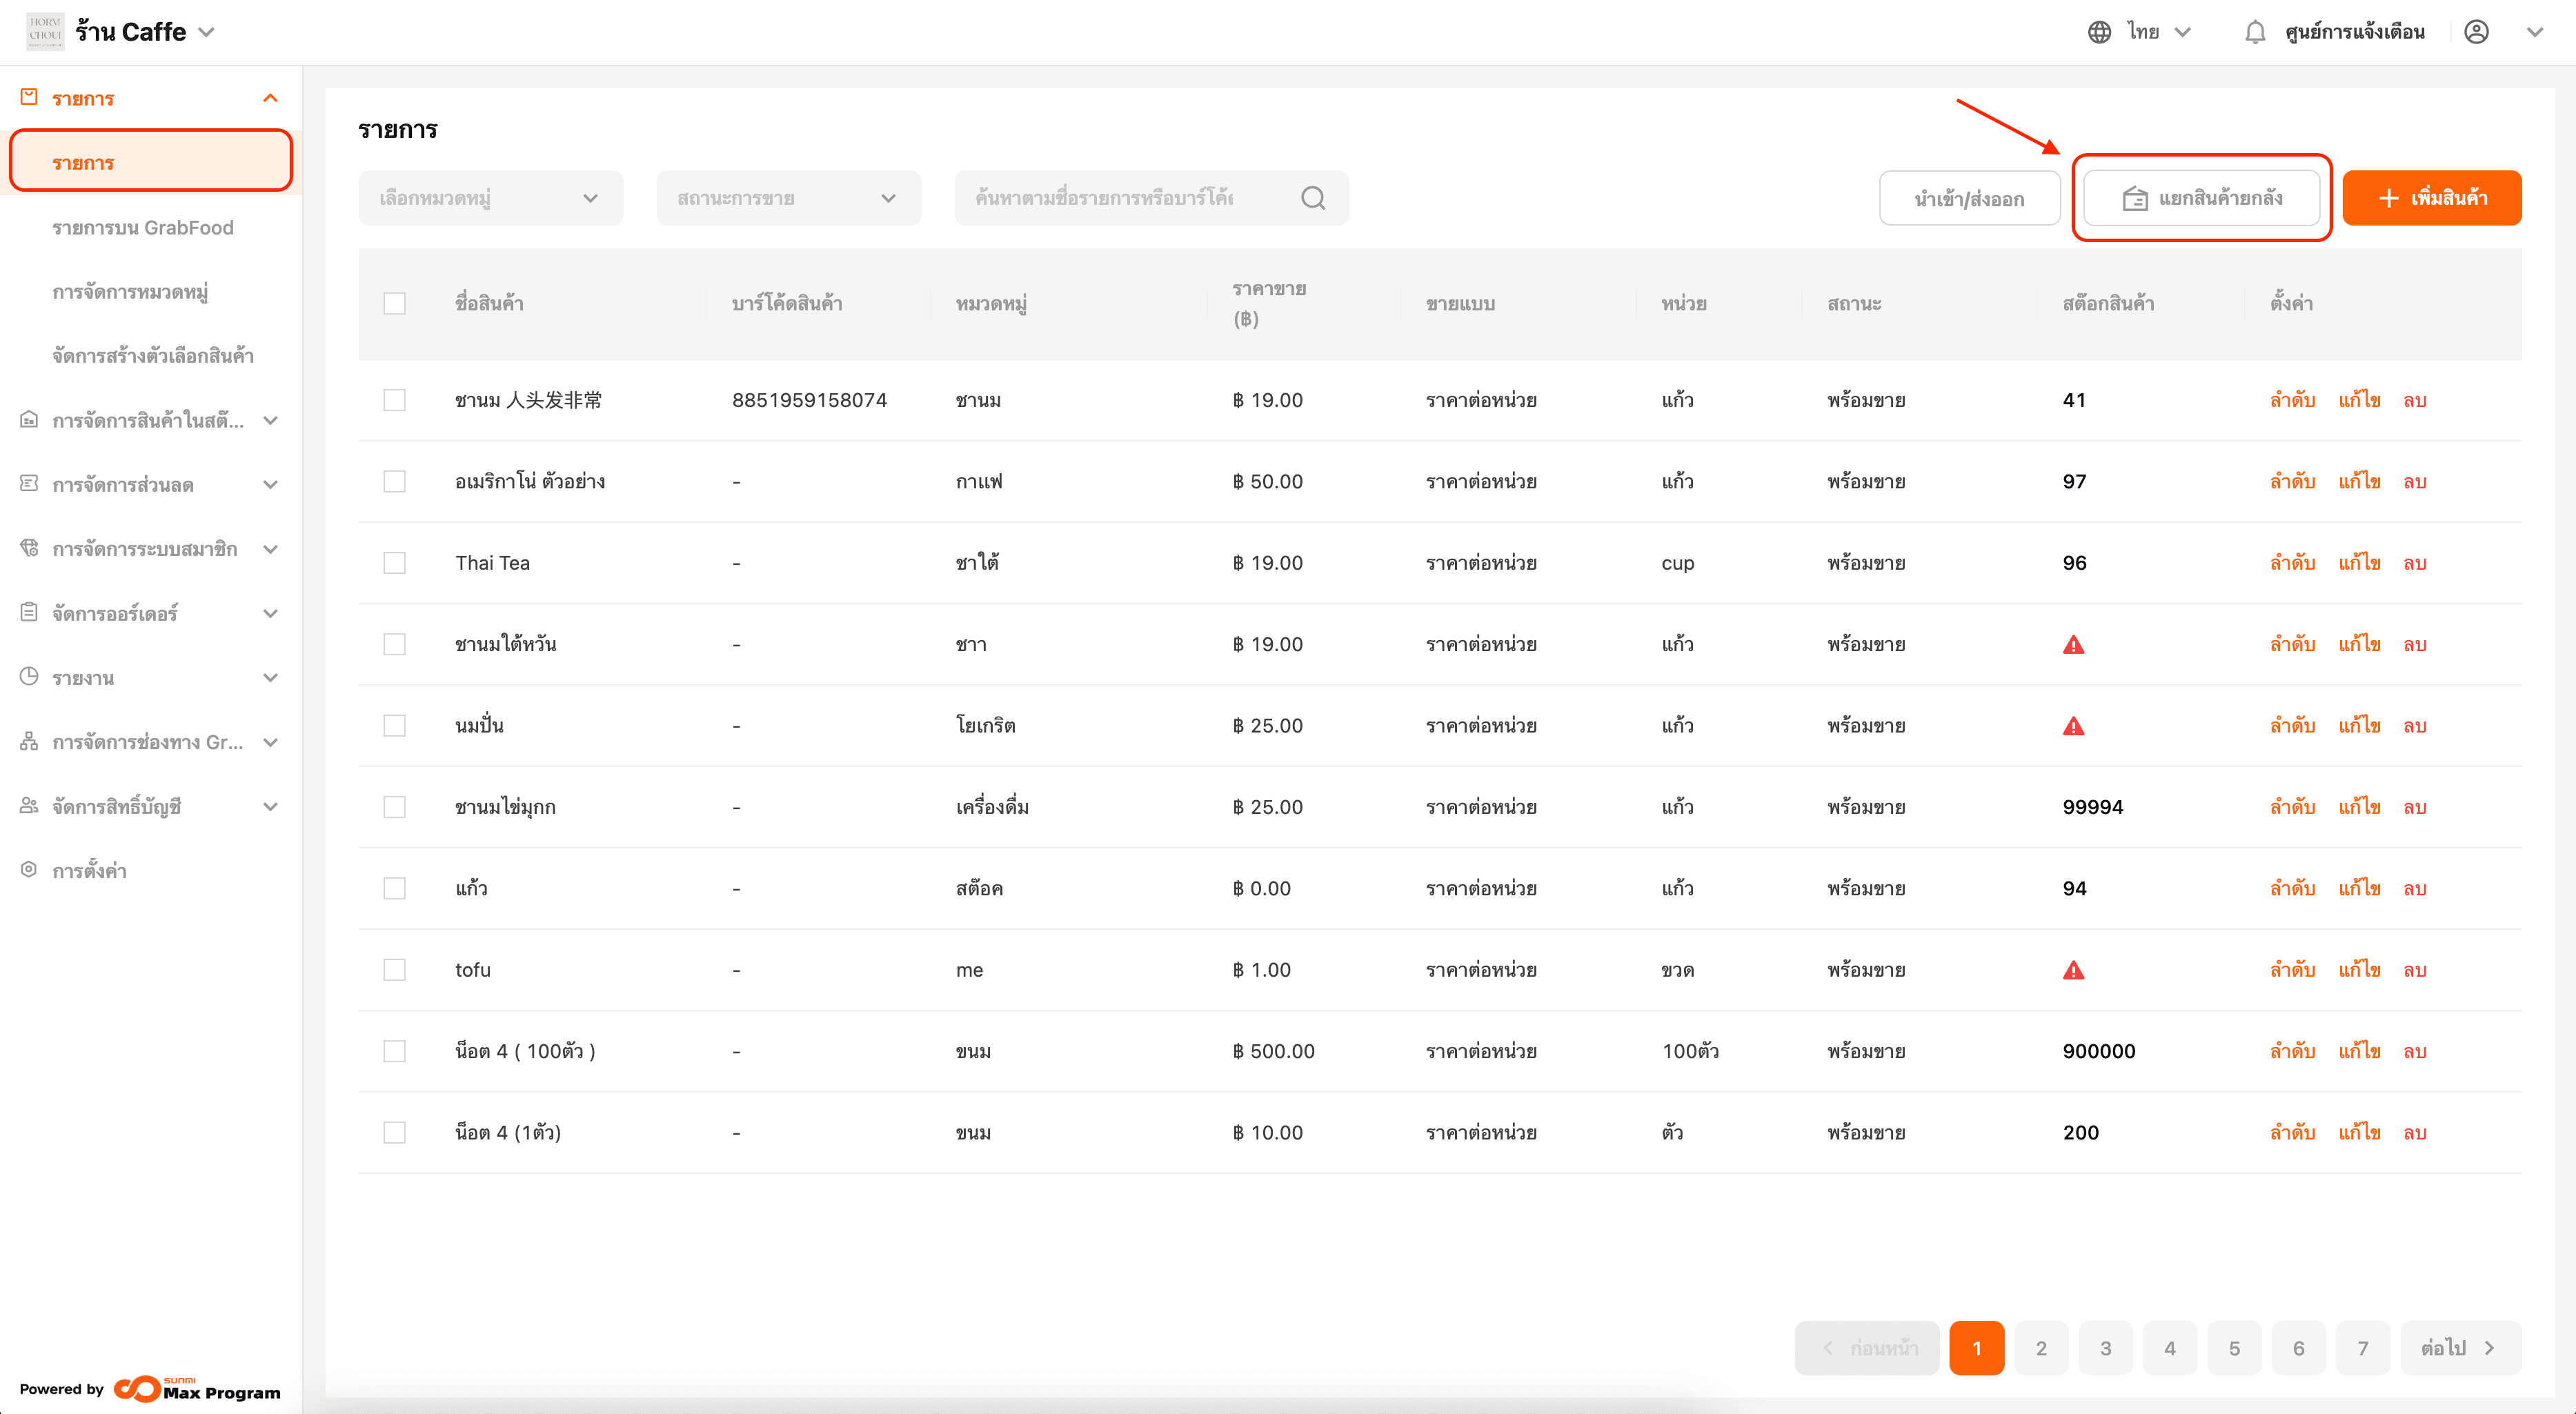Toggle the select-all header checkbox
This screenshot has height=1414, width=2576.
(x=395, y=303)
